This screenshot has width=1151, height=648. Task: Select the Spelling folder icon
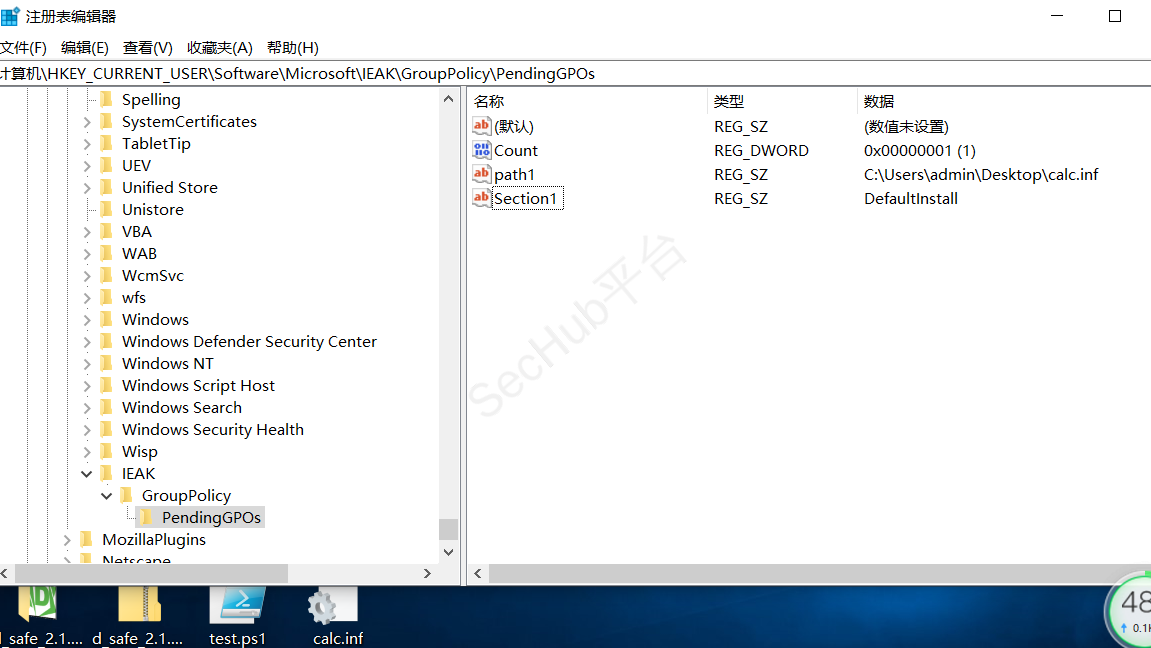106,99
